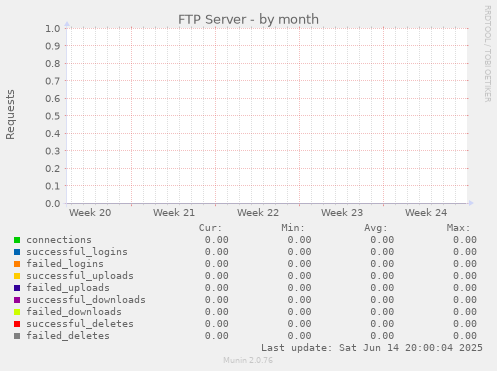Image resolution: width=497 pixels, height=371 pixels.
Task: Click the dark blue failed_uploads swatch
Action: 17,288
